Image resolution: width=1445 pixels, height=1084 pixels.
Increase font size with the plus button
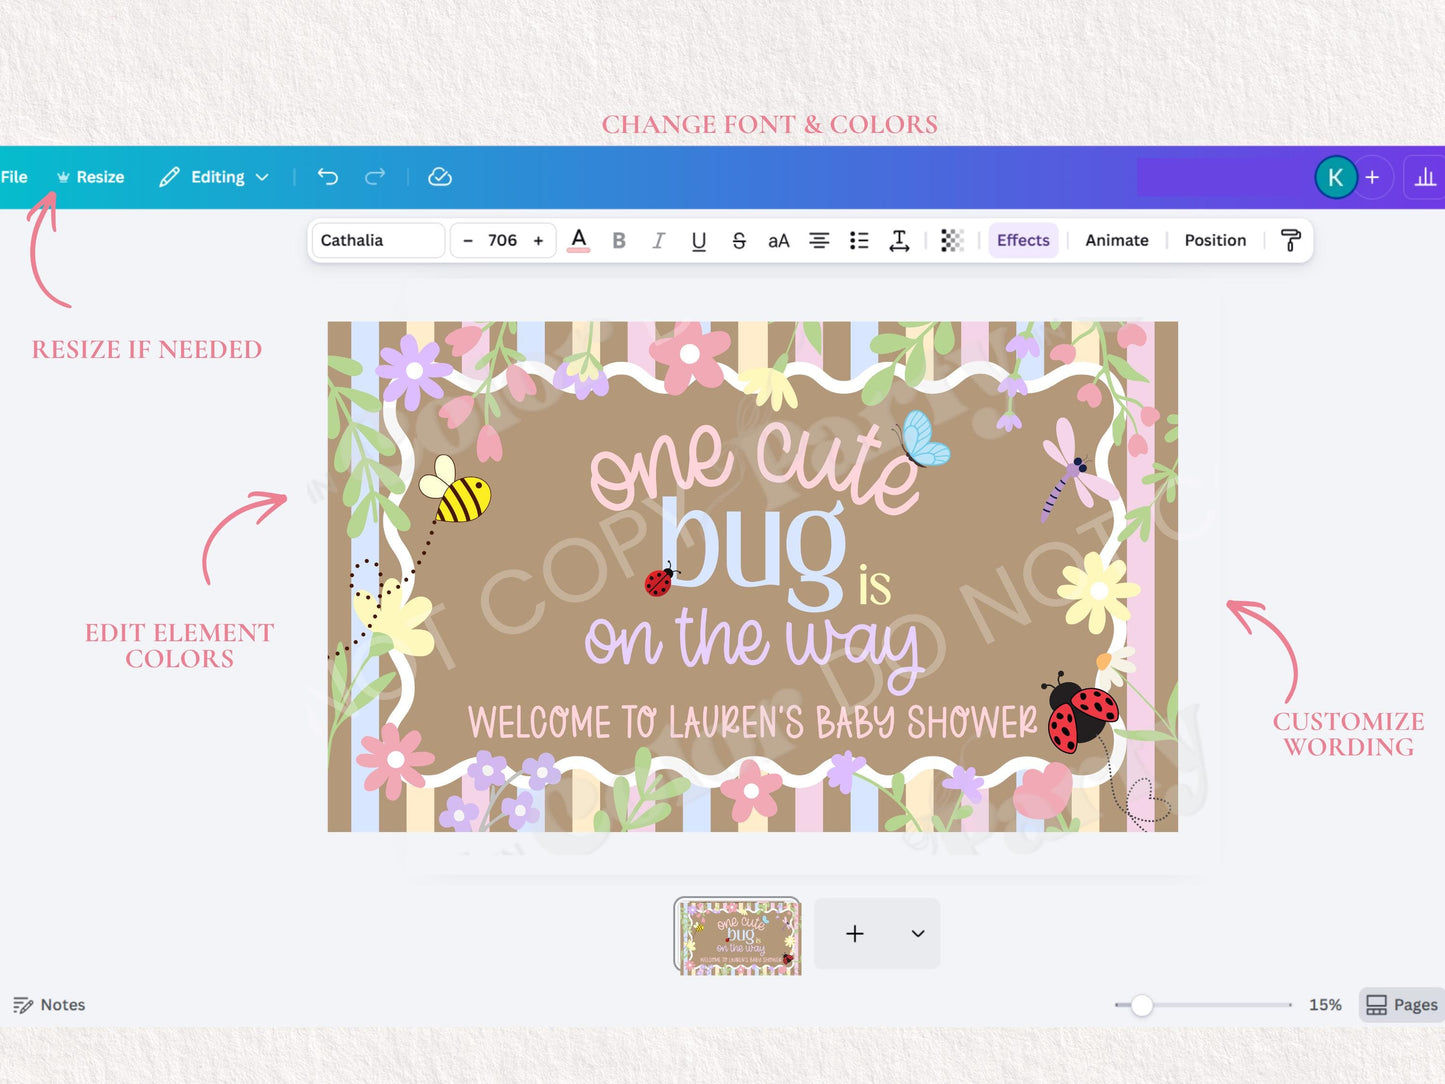tap(538, 240)
